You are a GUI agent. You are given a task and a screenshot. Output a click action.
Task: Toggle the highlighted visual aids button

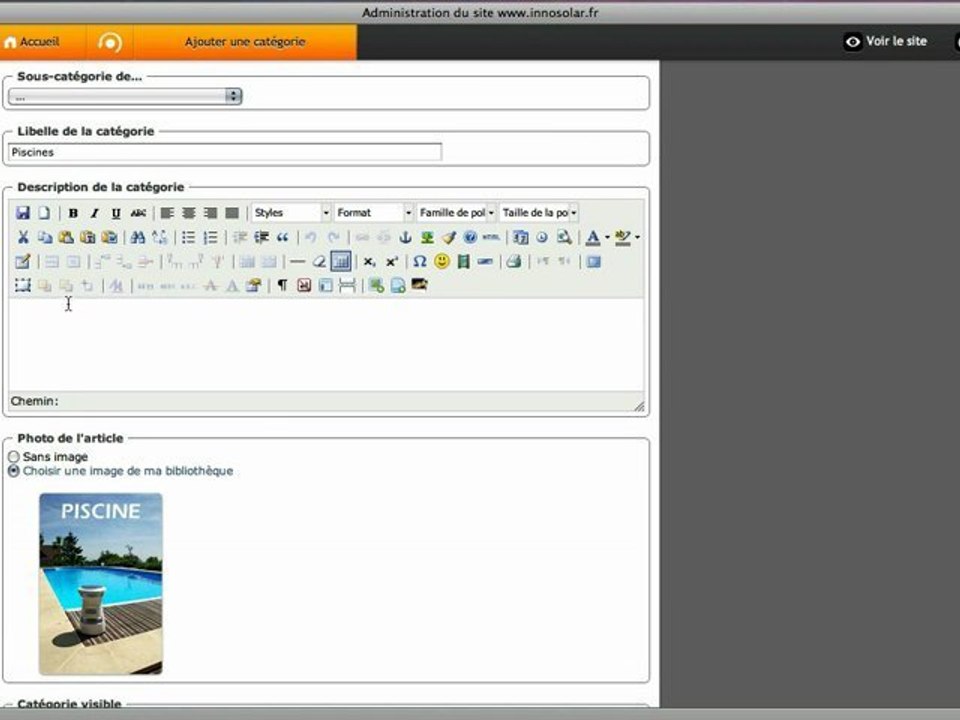click(x=340, y=261)
